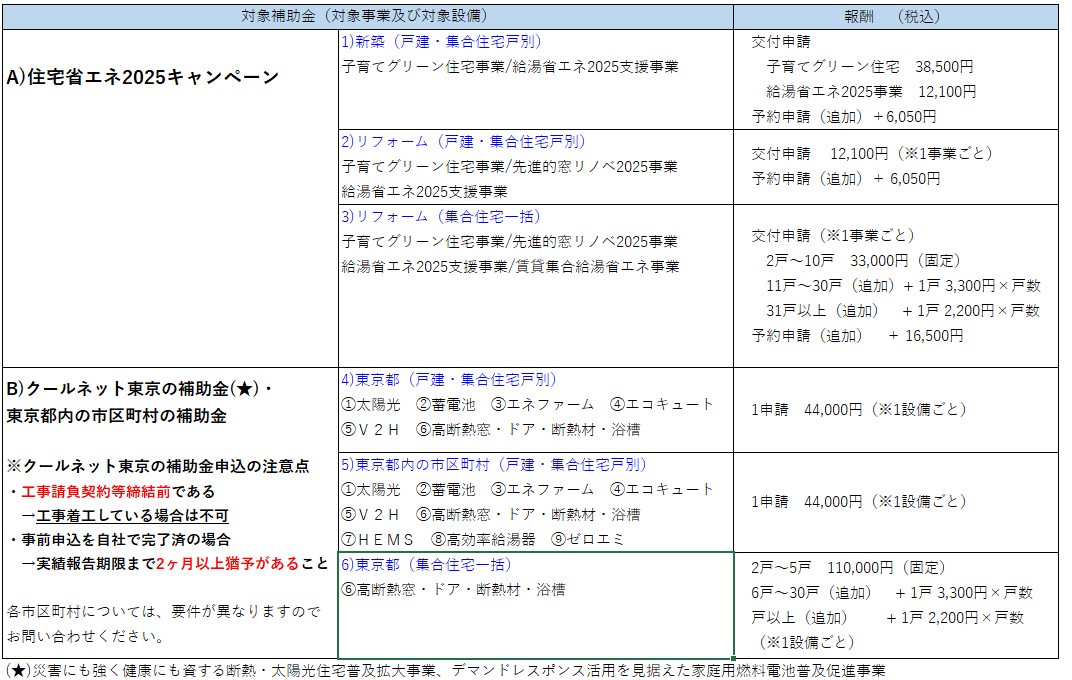
Task: Select the A)住宅省エネ2025キャンペーン heading
Action: 143,77
